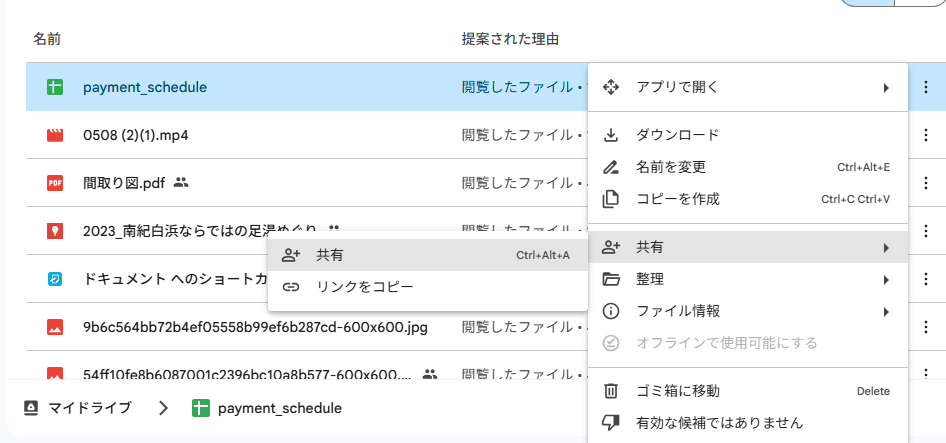Click the '提案された理由' column header
This screenshot has height=443, width=946.
tap(510, 40)
